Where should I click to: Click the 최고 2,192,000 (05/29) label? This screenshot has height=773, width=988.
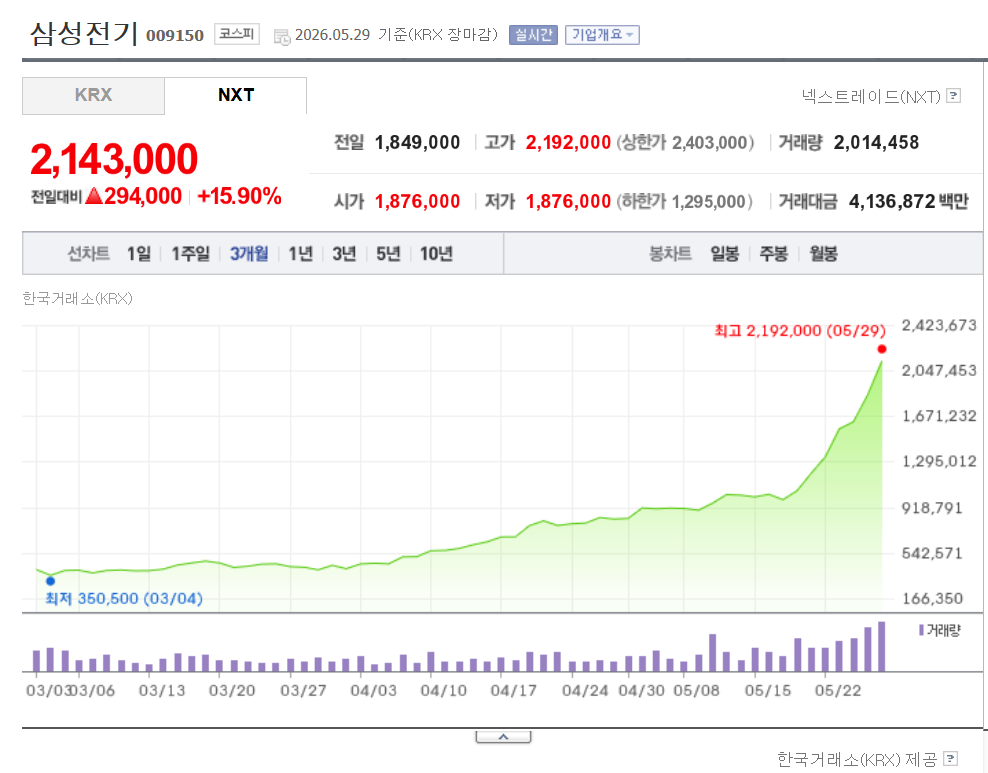click(x=800, y=331)
